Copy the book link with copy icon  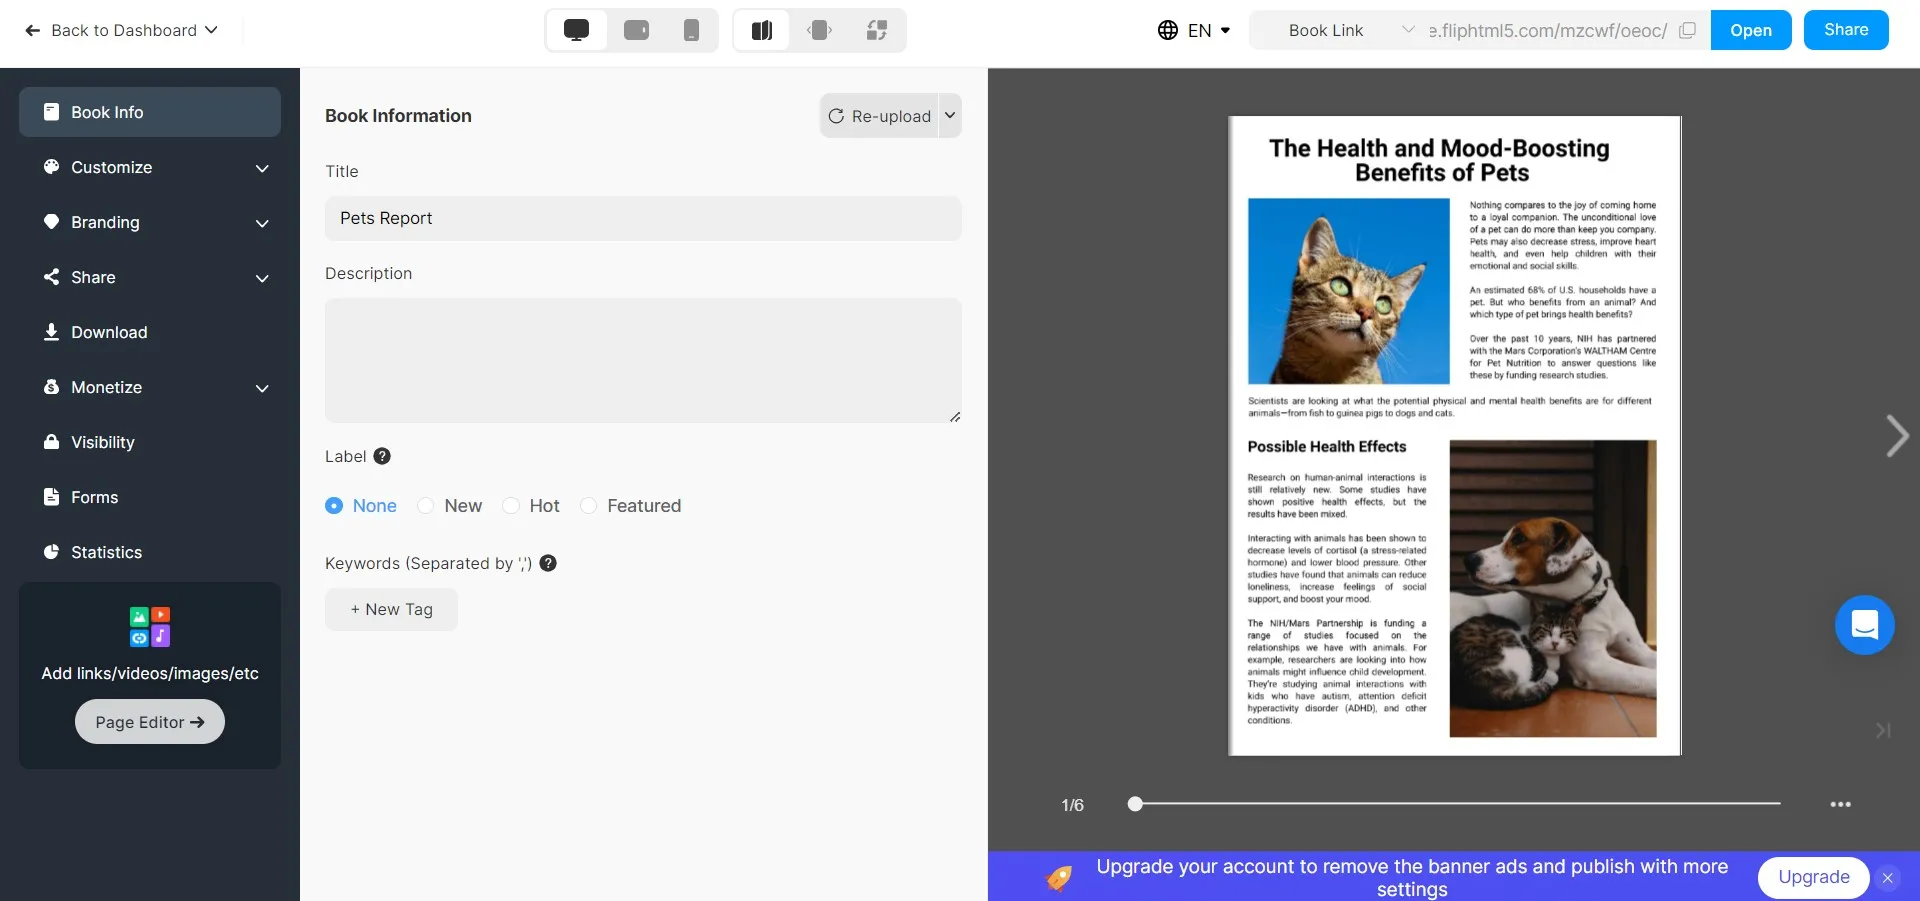tap(1688, 30)
